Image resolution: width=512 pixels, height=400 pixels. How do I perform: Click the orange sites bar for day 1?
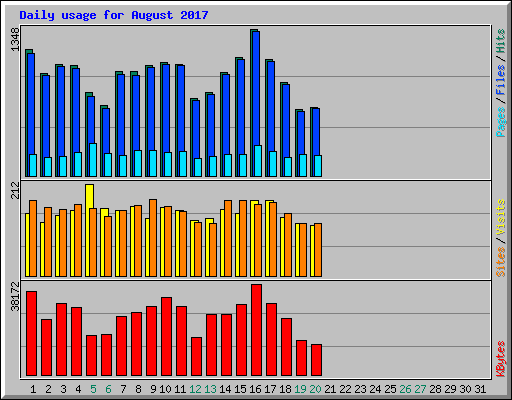33,239
